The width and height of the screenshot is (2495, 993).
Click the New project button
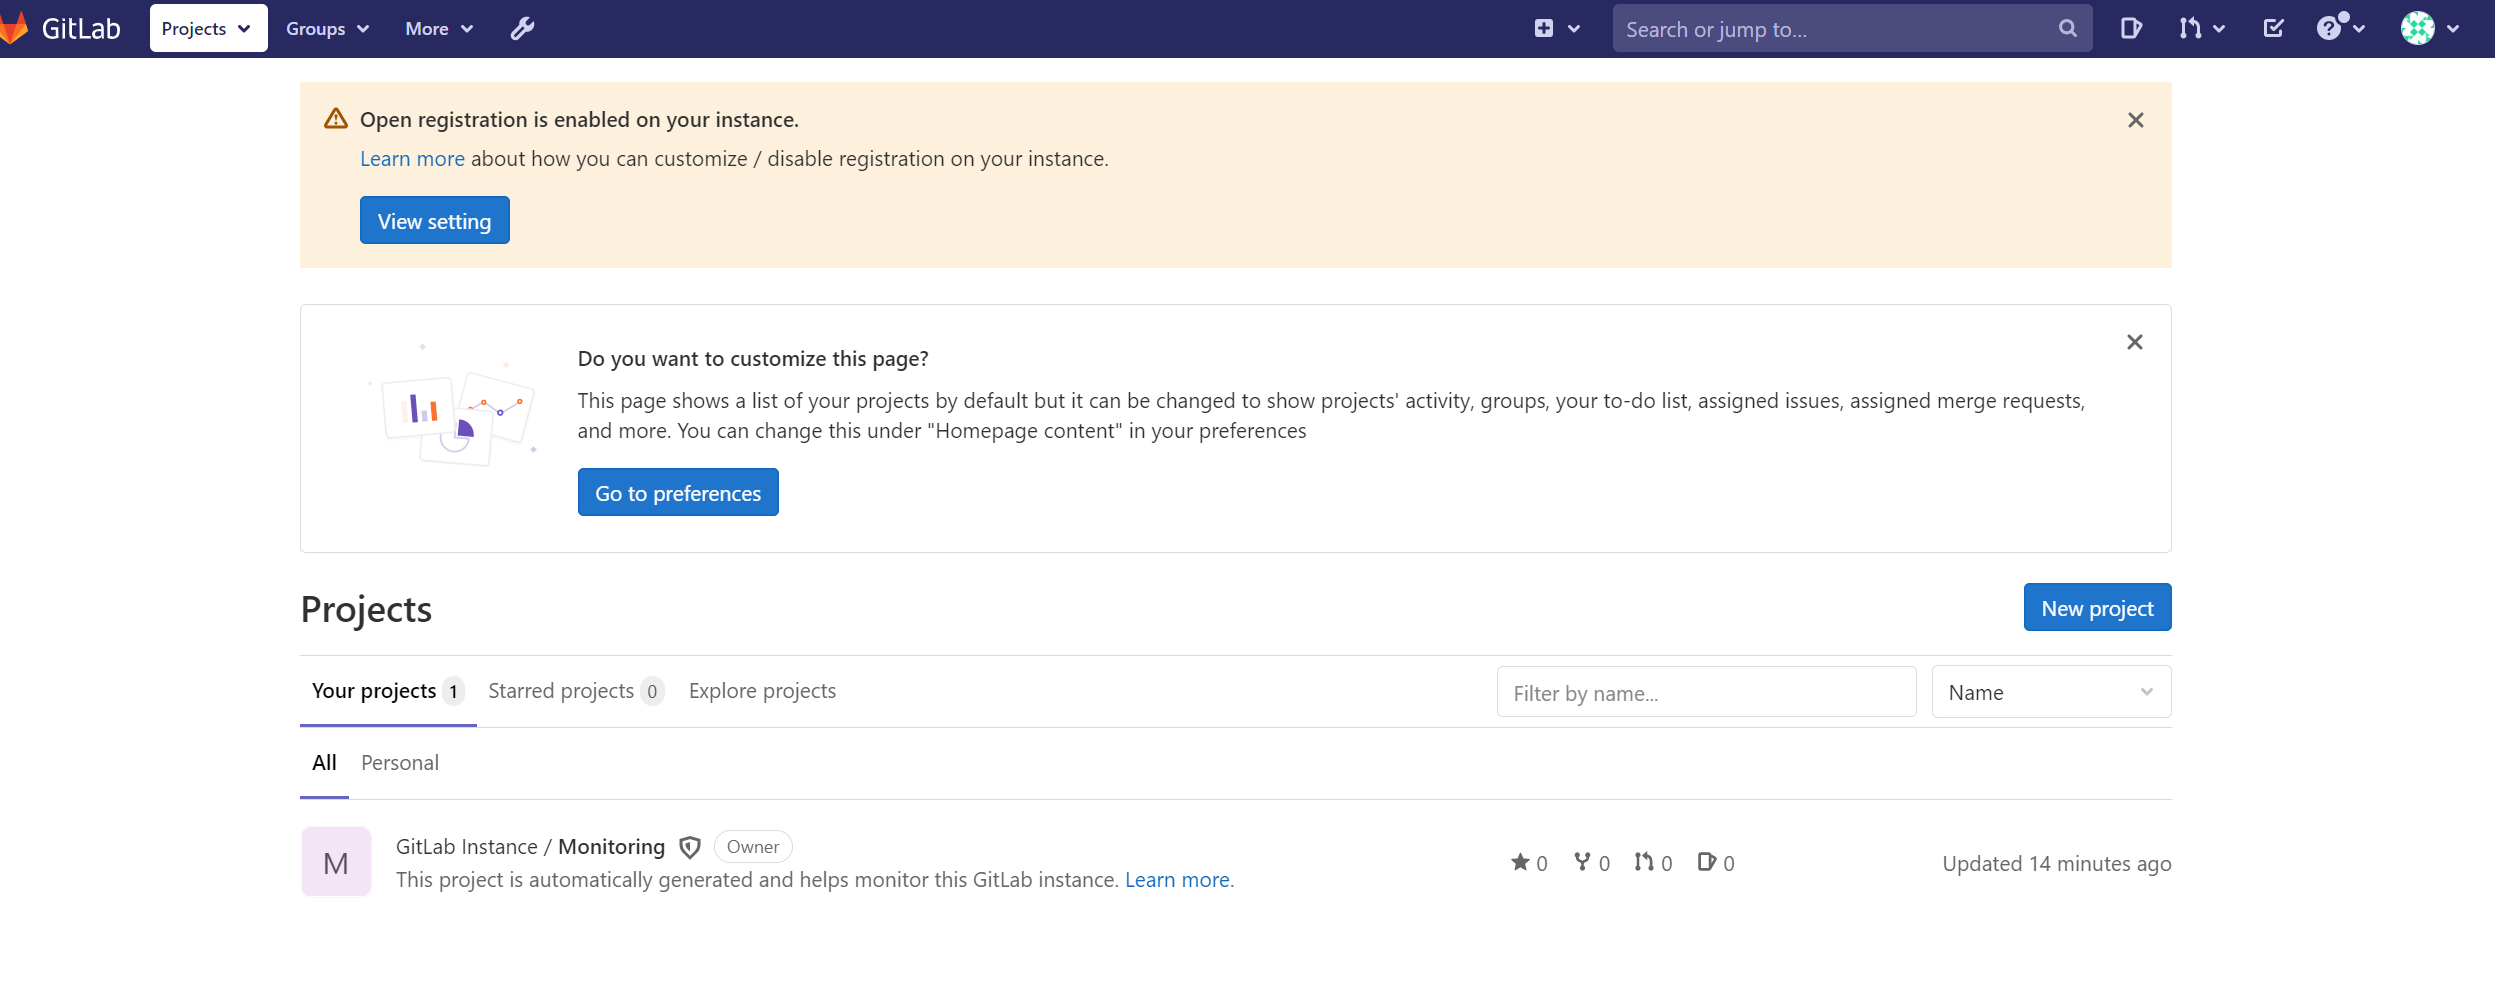point(2097,608)
